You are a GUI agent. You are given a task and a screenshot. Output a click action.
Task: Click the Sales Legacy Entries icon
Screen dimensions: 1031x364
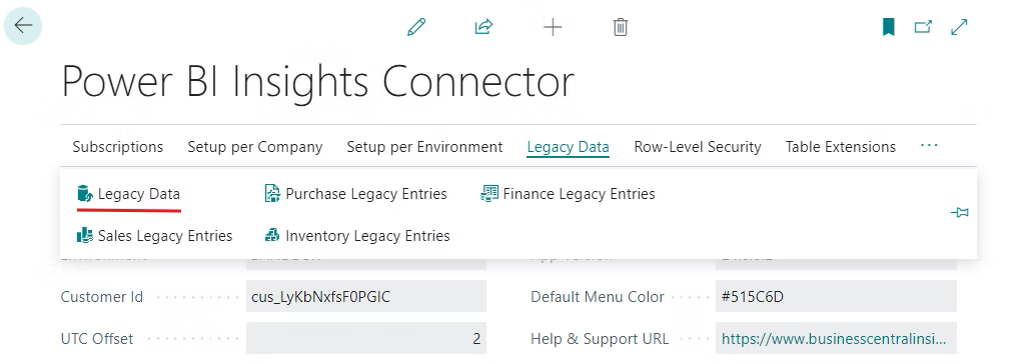point(85,235)
